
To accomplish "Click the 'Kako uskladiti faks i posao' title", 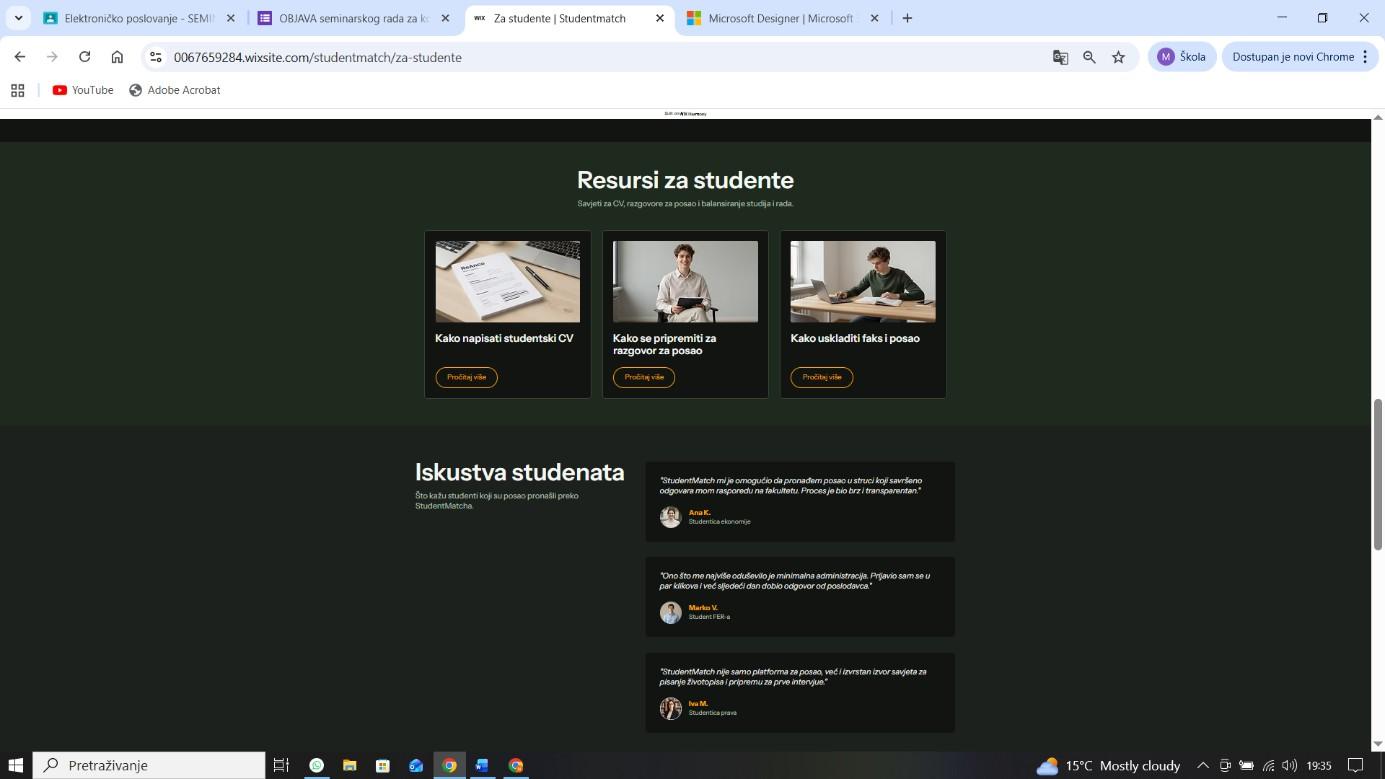I will (855, 338).
